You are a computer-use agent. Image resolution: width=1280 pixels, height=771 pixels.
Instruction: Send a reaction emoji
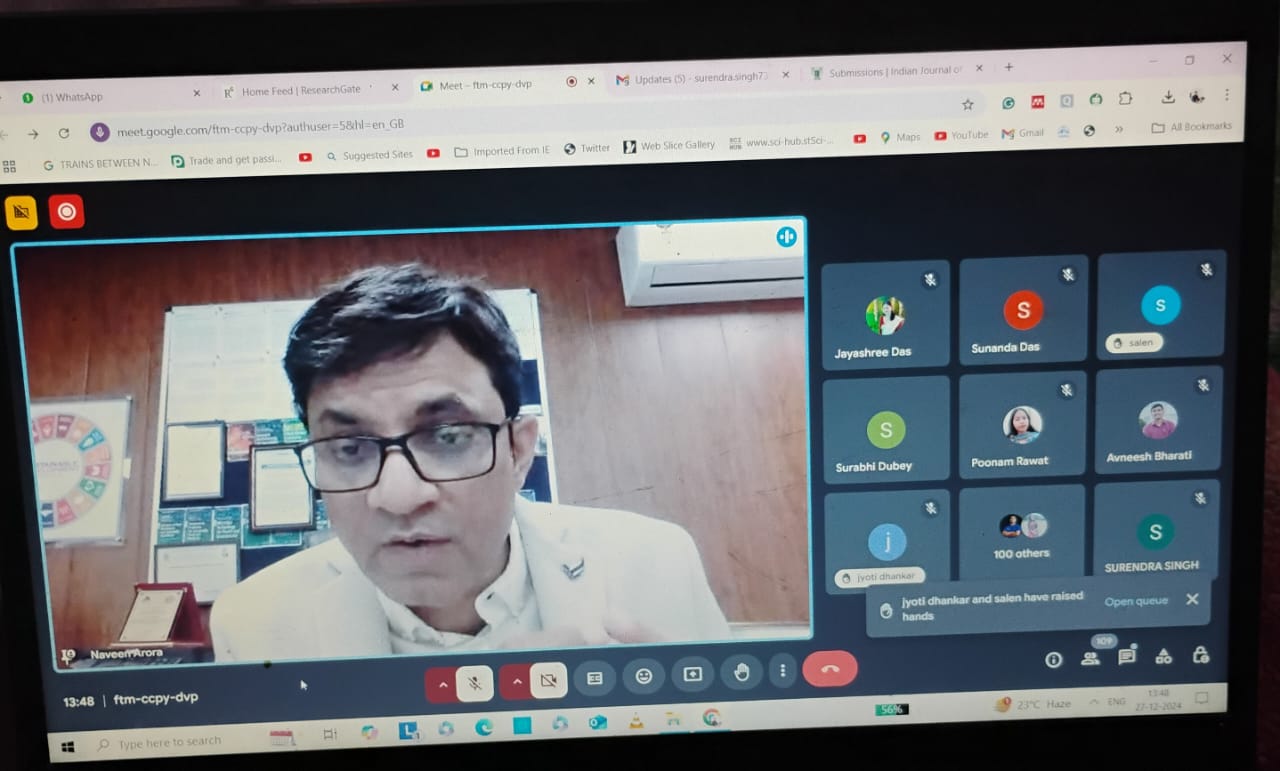[x=644, y=676]
